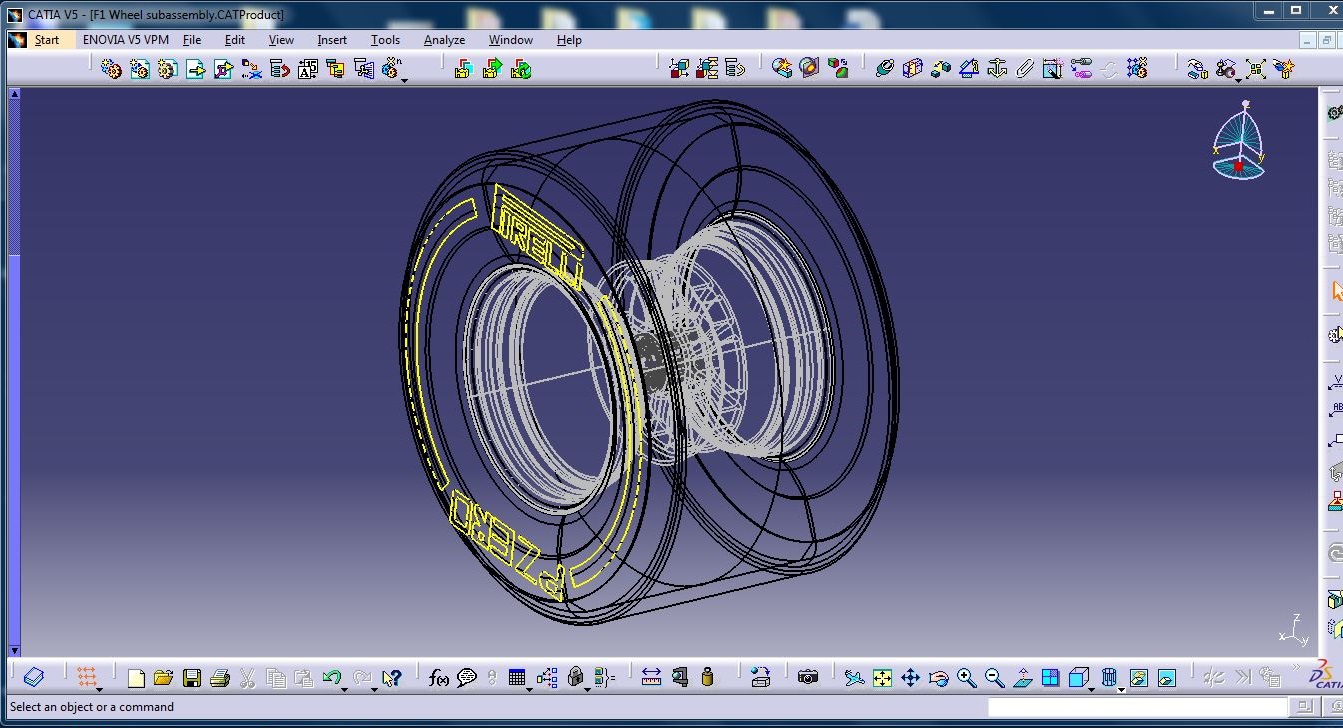This screenshot has width=1343, height=728.
Task: Expand the wireframe render style dropdown arrow
Action: click(x=1121, y=689)
